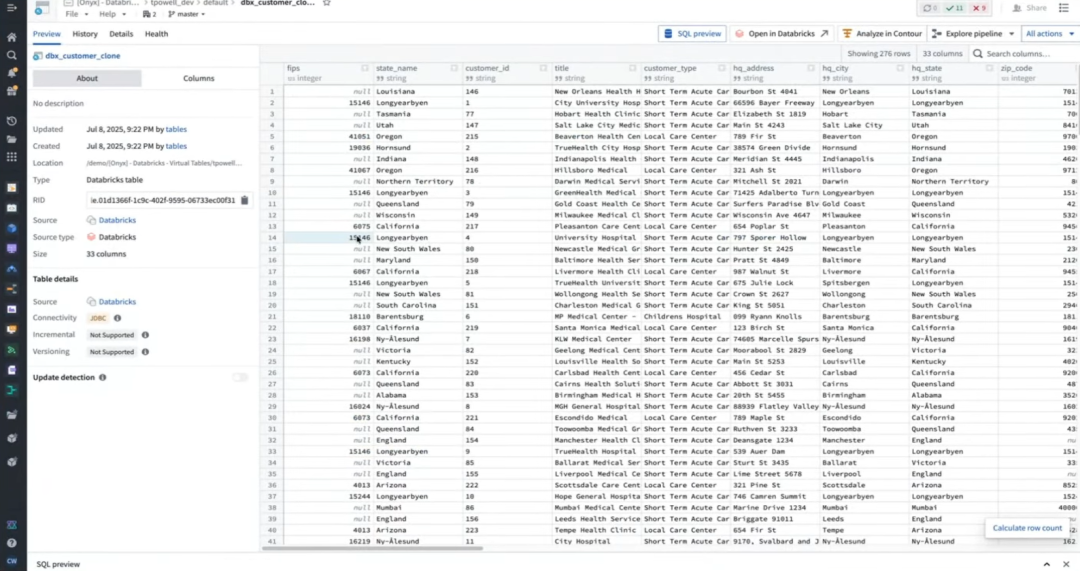The image size is (1080, 571).
Task: Click the horizontal table scrollbar
Action: tap(372, 548)
